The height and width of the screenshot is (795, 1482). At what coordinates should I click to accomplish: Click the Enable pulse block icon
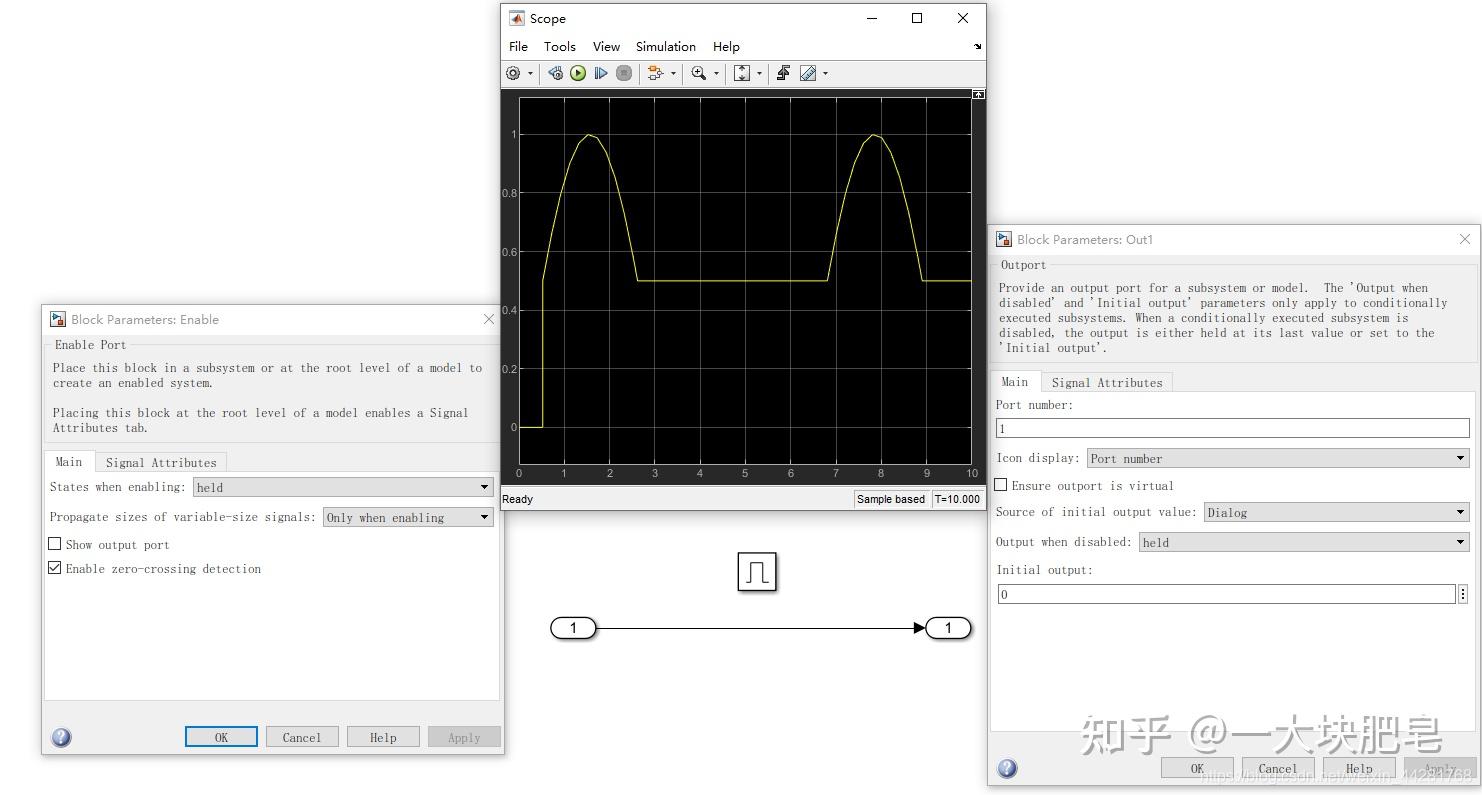(x=757, y=571)
